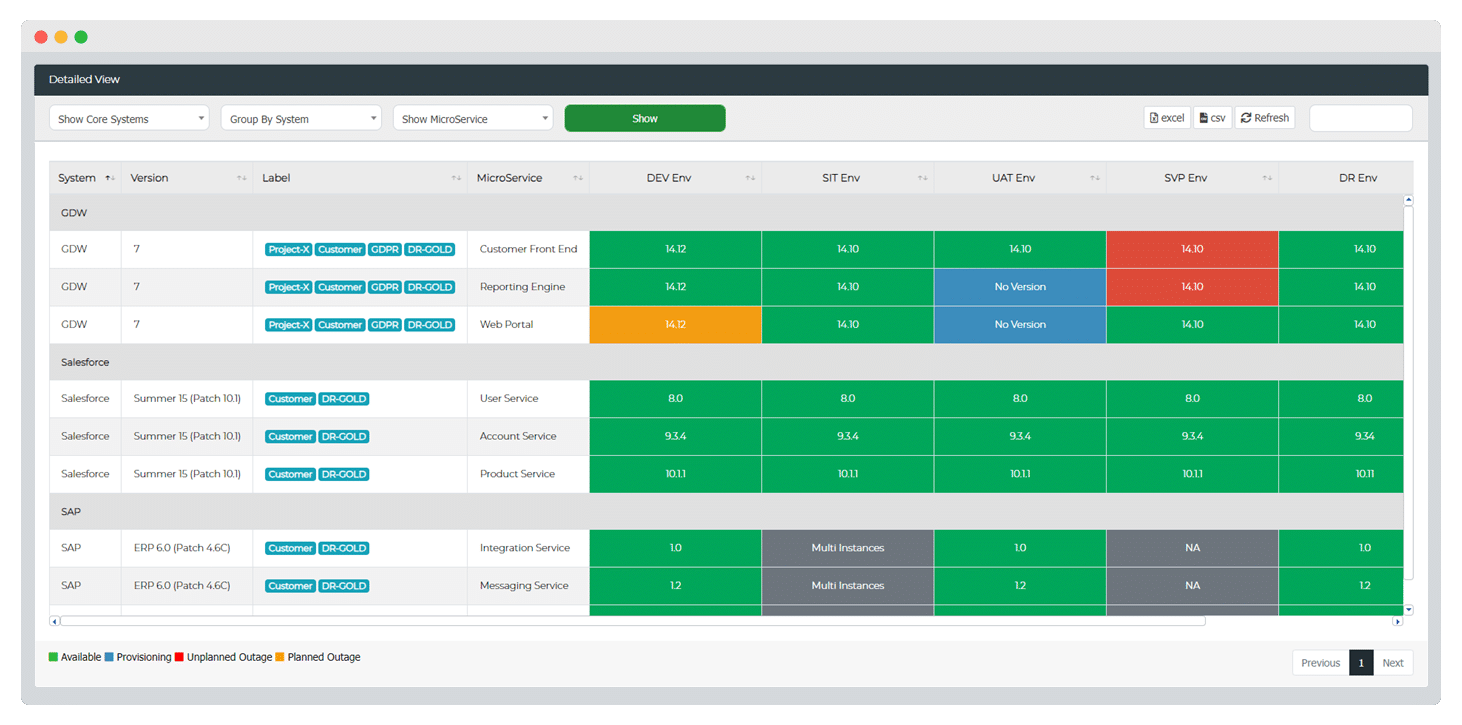Click the horizontal scrollbar left arrow
Screen dimensions: 1462x725
pyautogui.click(x=54, y=621)
